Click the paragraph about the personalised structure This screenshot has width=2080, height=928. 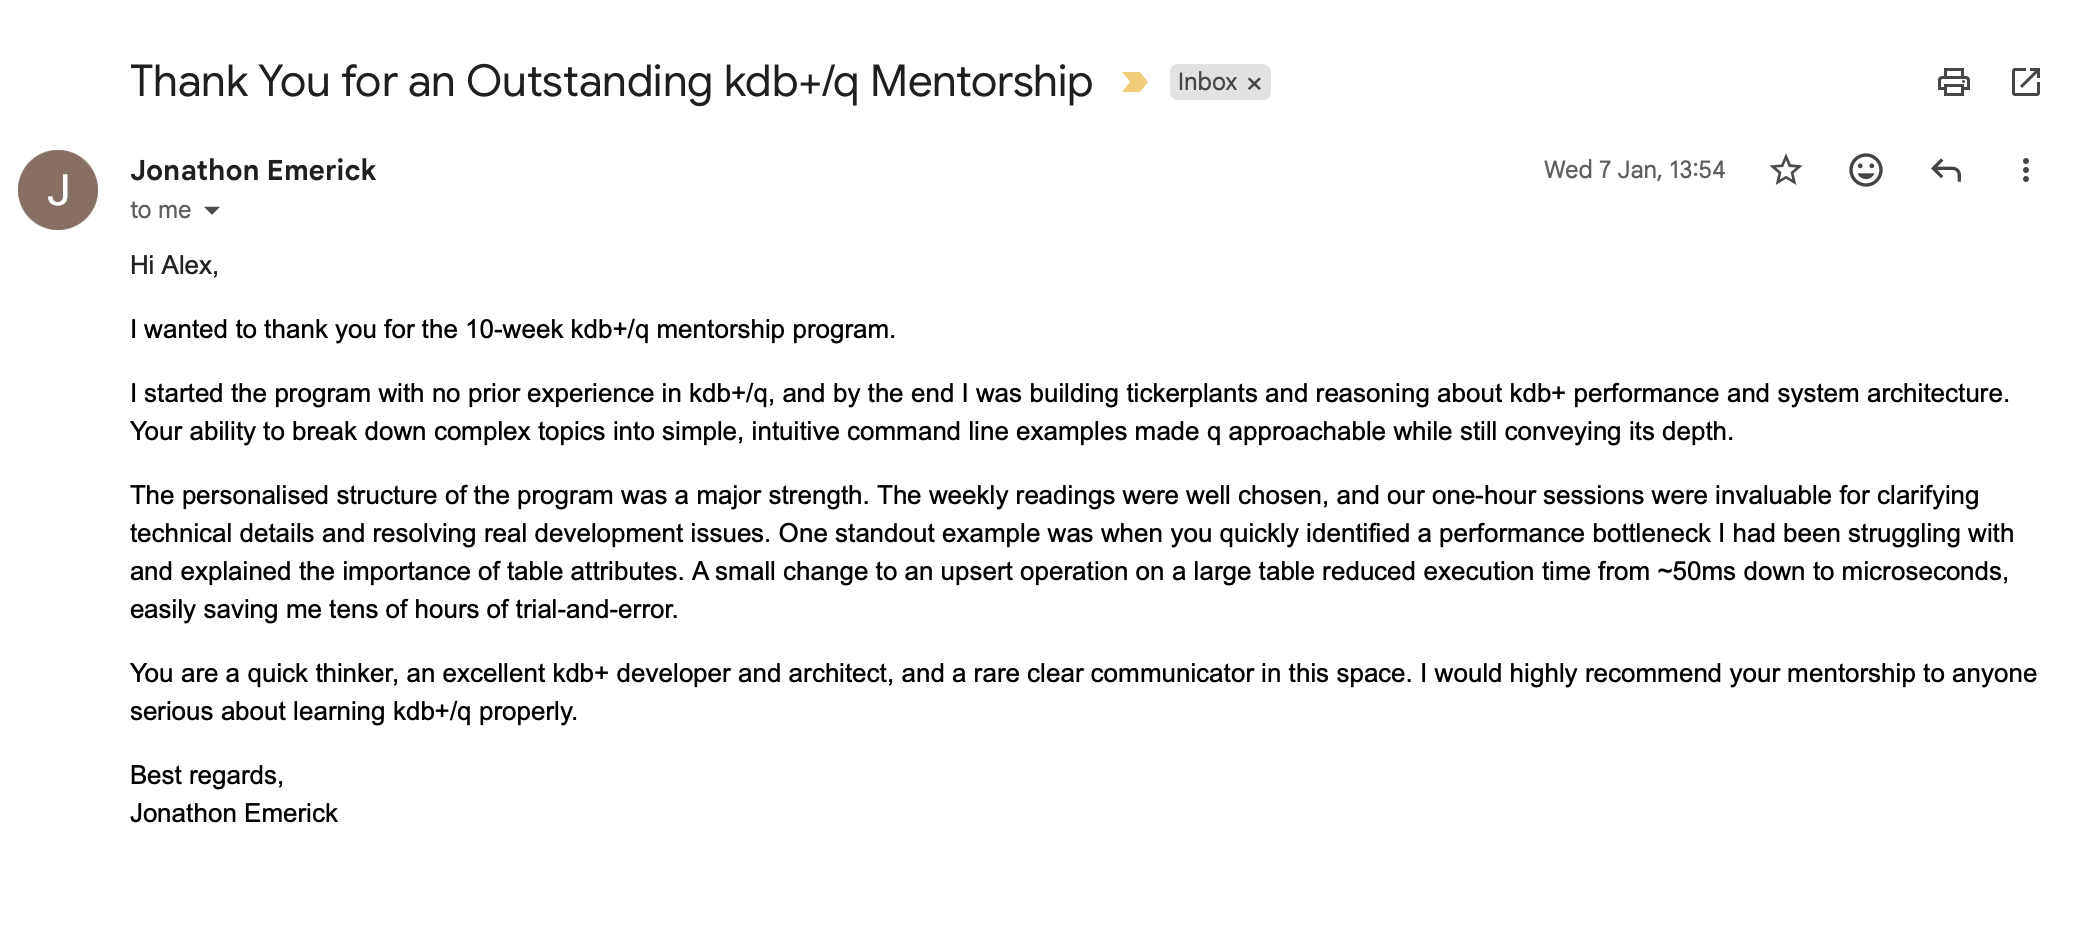tap(1070, 552)
